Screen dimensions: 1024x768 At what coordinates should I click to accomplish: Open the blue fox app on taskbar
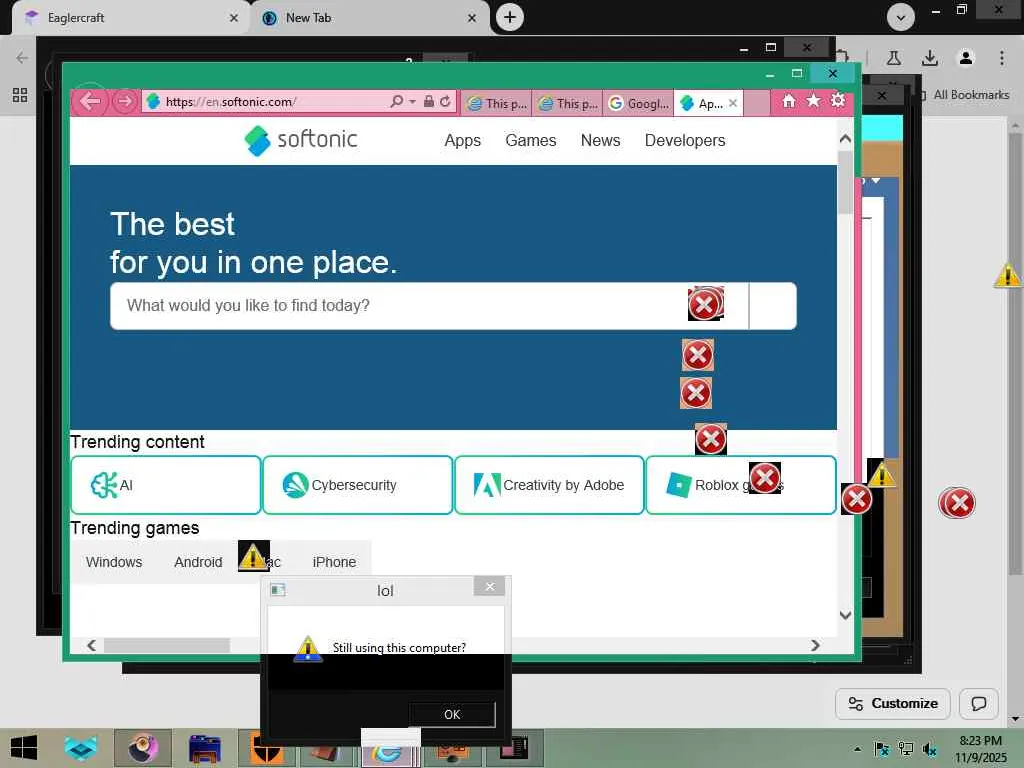tap(80, 748)
